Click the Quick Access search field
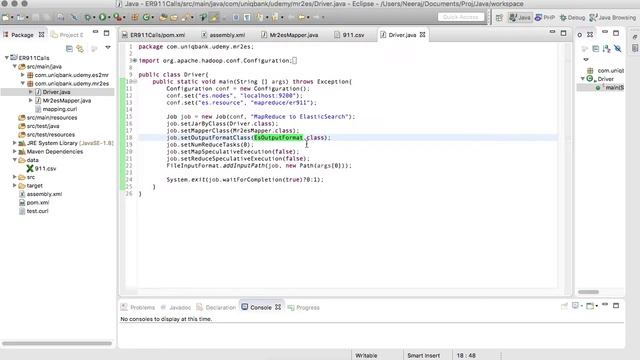Viewport: 640px width, 360px height. coord(461,17)
